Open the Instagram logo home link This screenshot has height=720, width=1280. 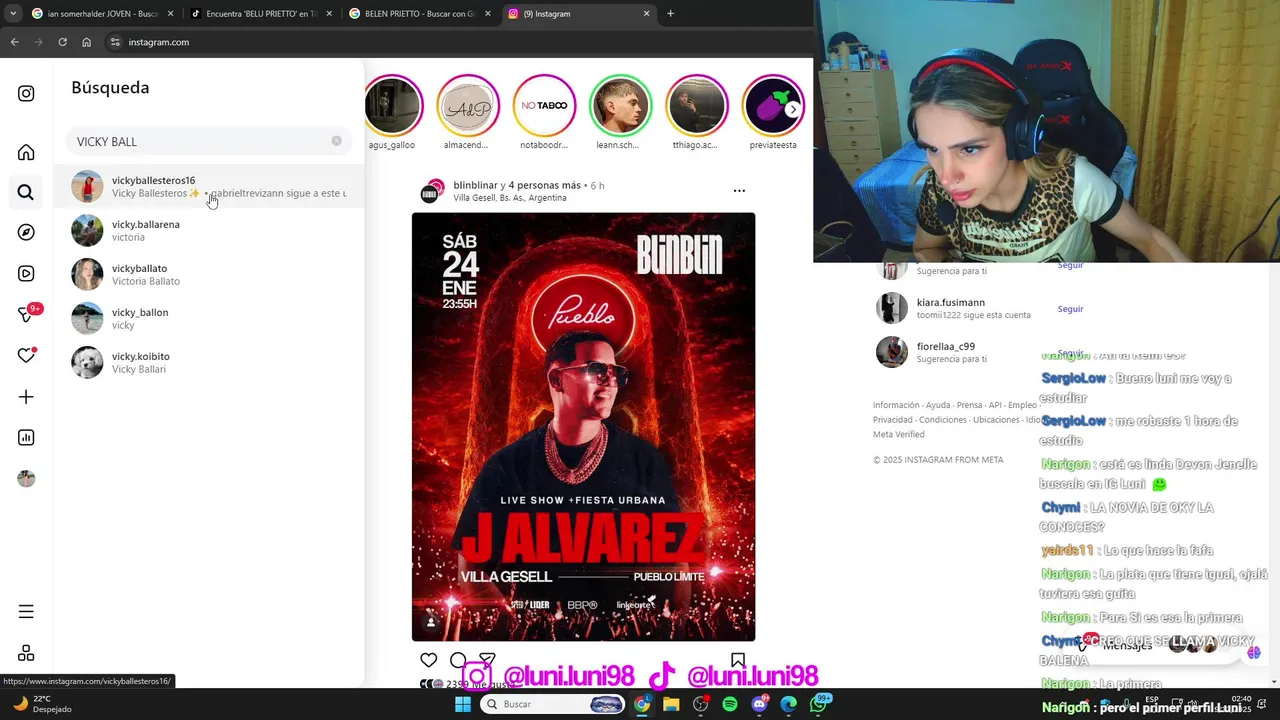[26, 94]
